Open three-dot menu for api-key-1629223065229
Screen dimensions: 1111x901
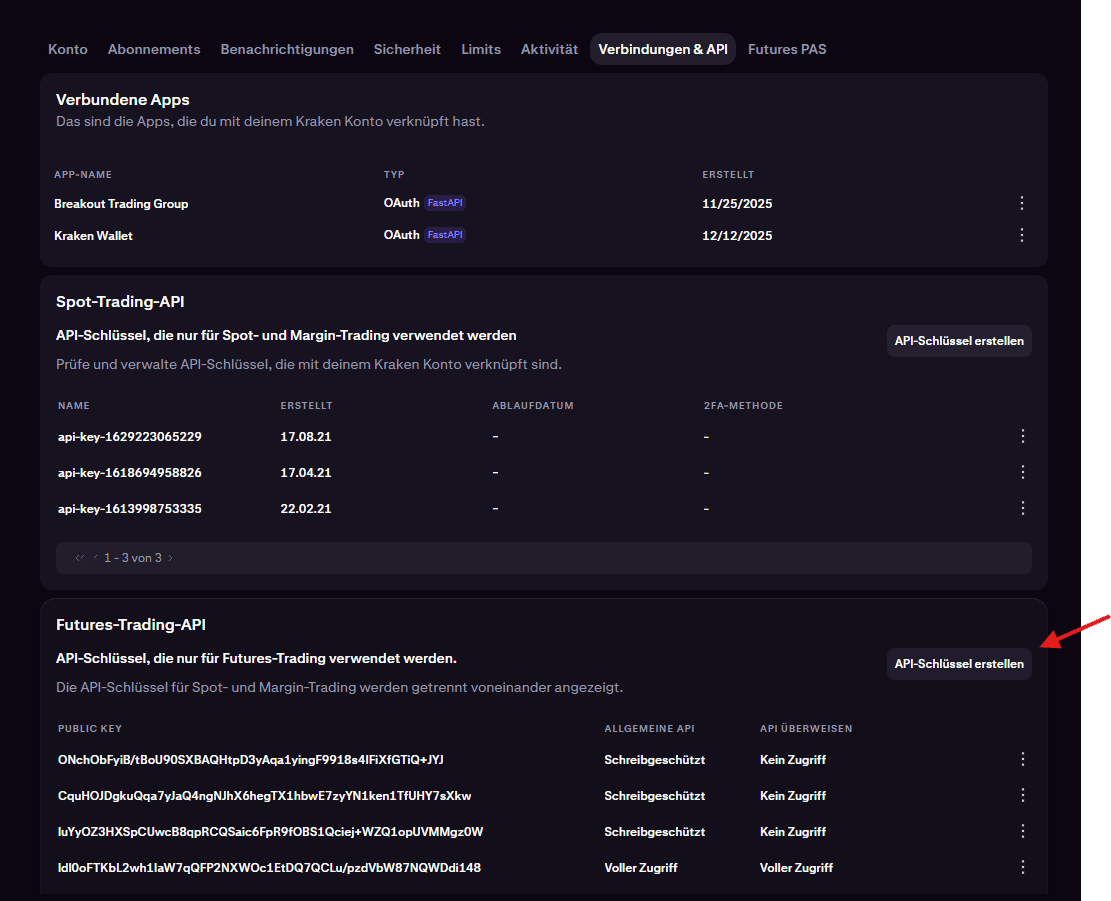(x=1022, y=436)
